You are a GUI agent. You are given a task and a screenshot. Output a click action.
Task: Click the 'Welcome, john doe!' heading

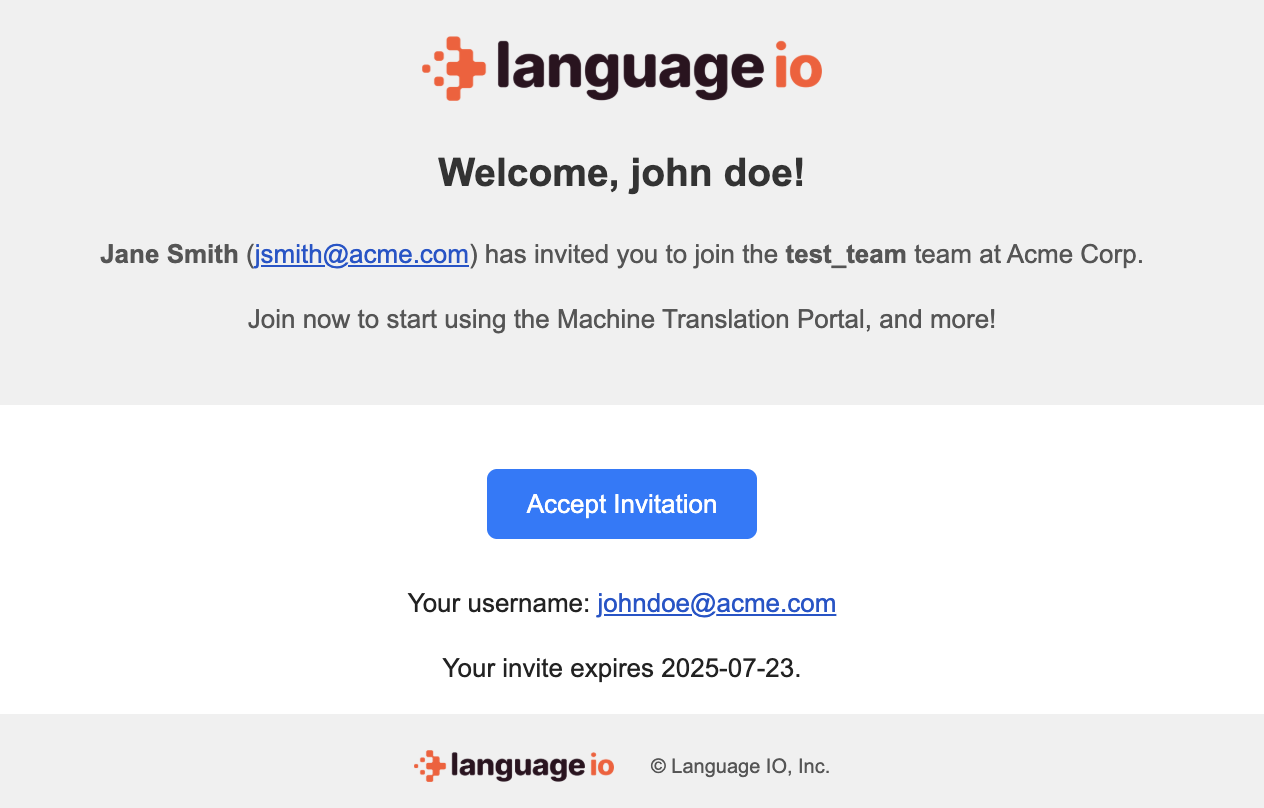tap(622, 172)
